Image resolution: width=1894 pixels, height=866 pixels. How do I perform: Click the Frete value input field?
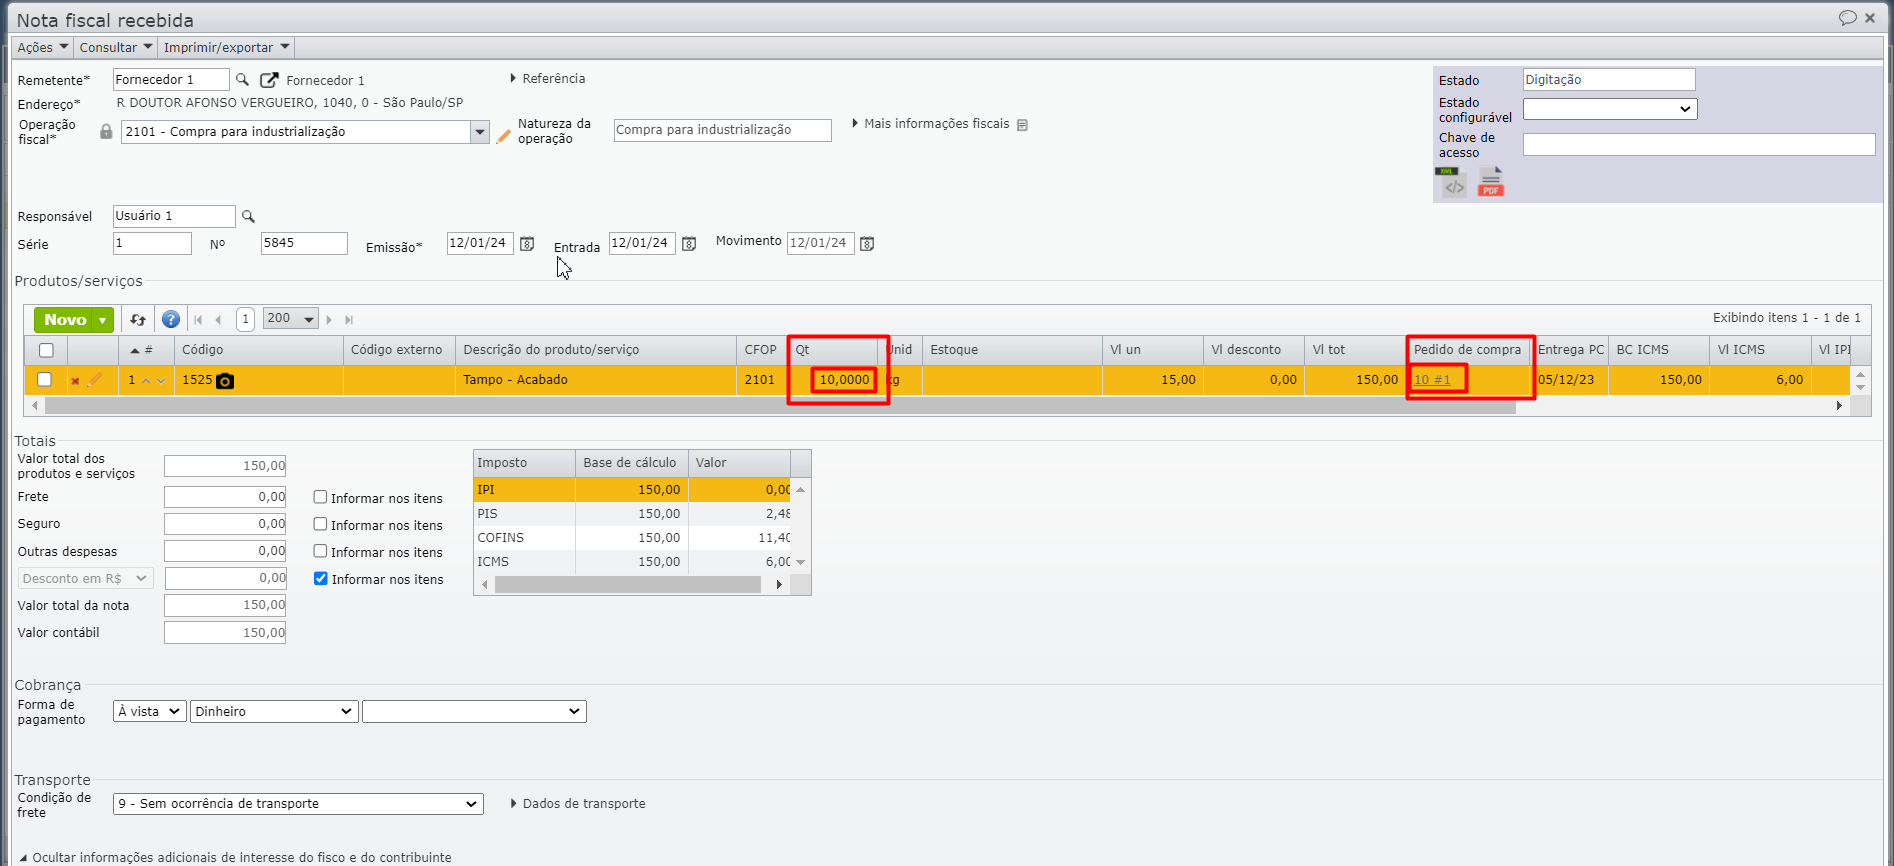[x=225, y=497]
